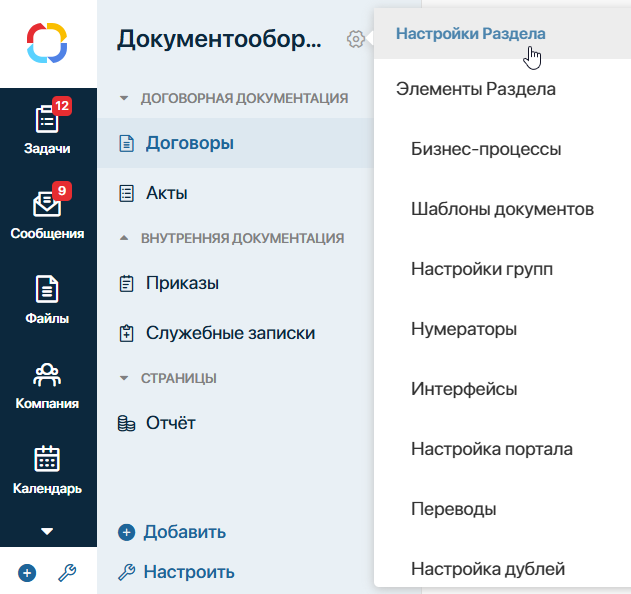This screenshot has width=631, height=594.
Task: Open the Компания people icon
Action: coord(47,375)
